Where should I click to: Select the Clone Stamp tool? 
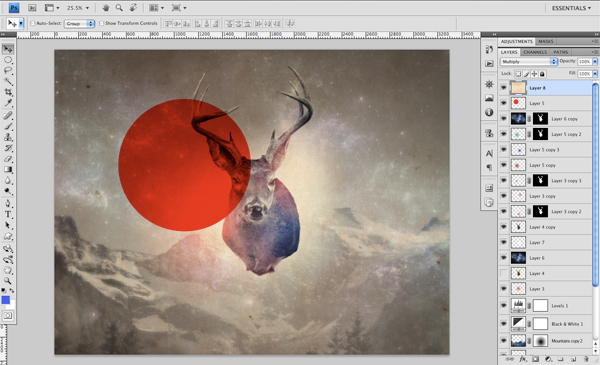click(8, 137)
